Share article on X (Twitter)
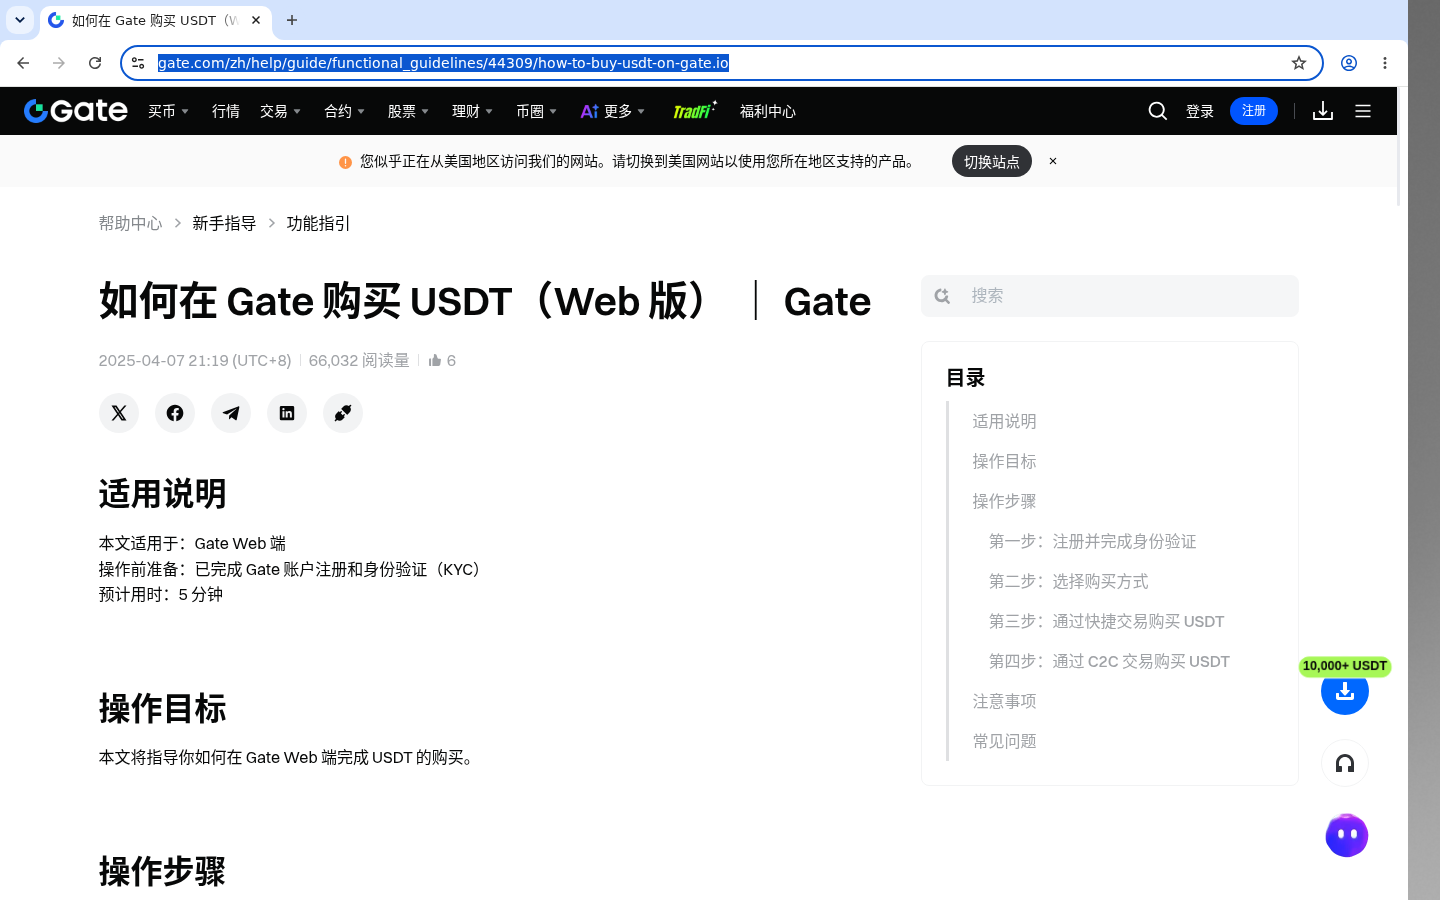 (x=119, y=413)
